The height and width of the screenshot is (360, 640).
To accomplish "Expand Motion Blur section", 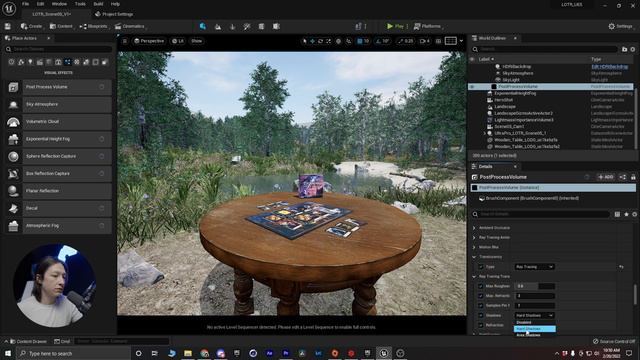I will 474,247.
